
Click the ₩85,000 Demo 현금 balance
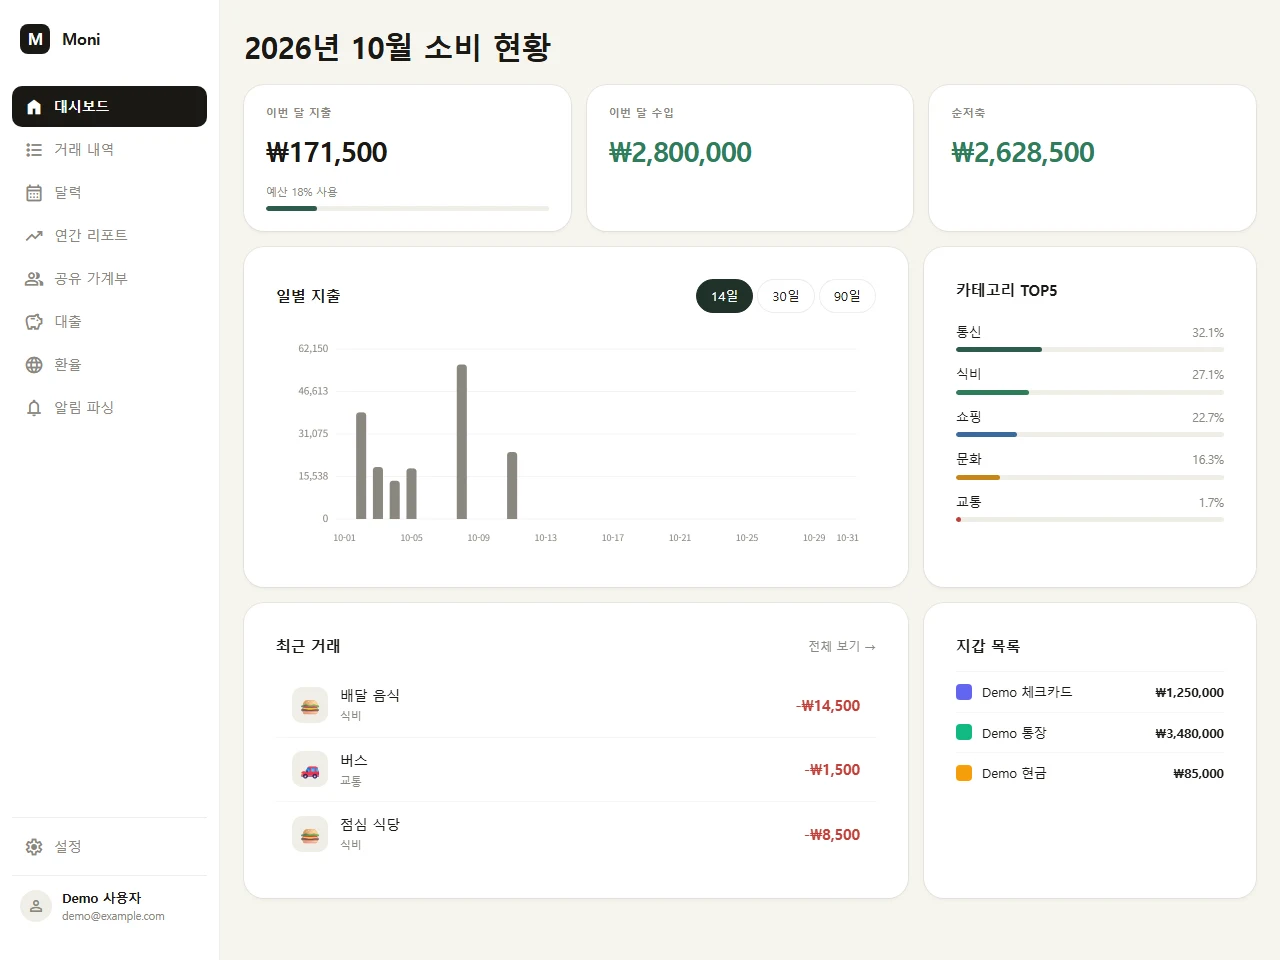(x=1198, y=773)
